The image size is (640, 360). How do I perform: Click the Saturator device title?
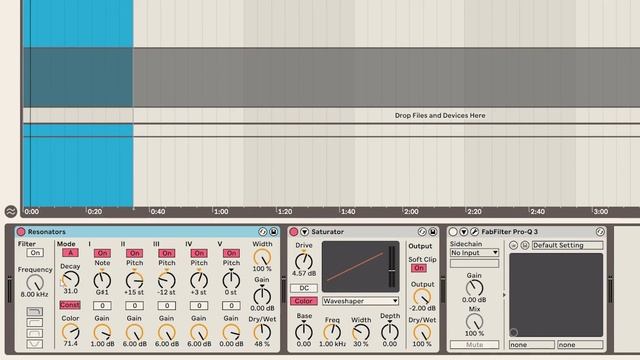click(x=327, y=232)
